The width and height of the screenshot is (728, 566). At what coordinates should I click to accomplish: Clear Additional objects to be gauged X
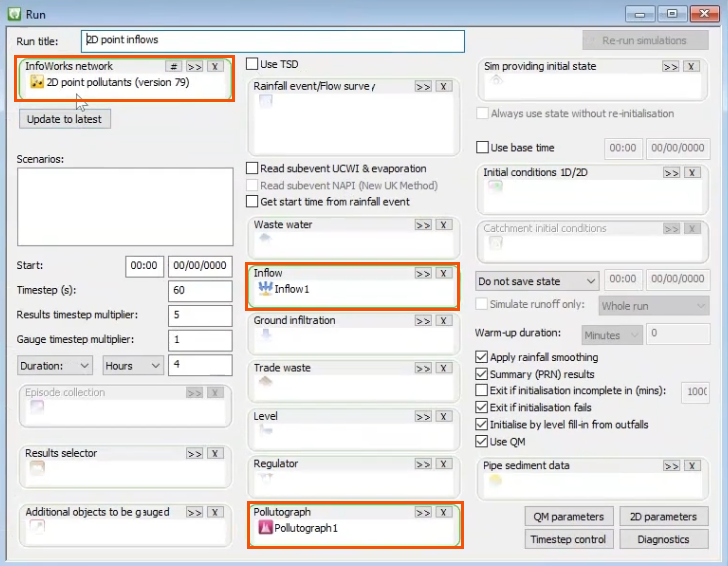[215, 512]
